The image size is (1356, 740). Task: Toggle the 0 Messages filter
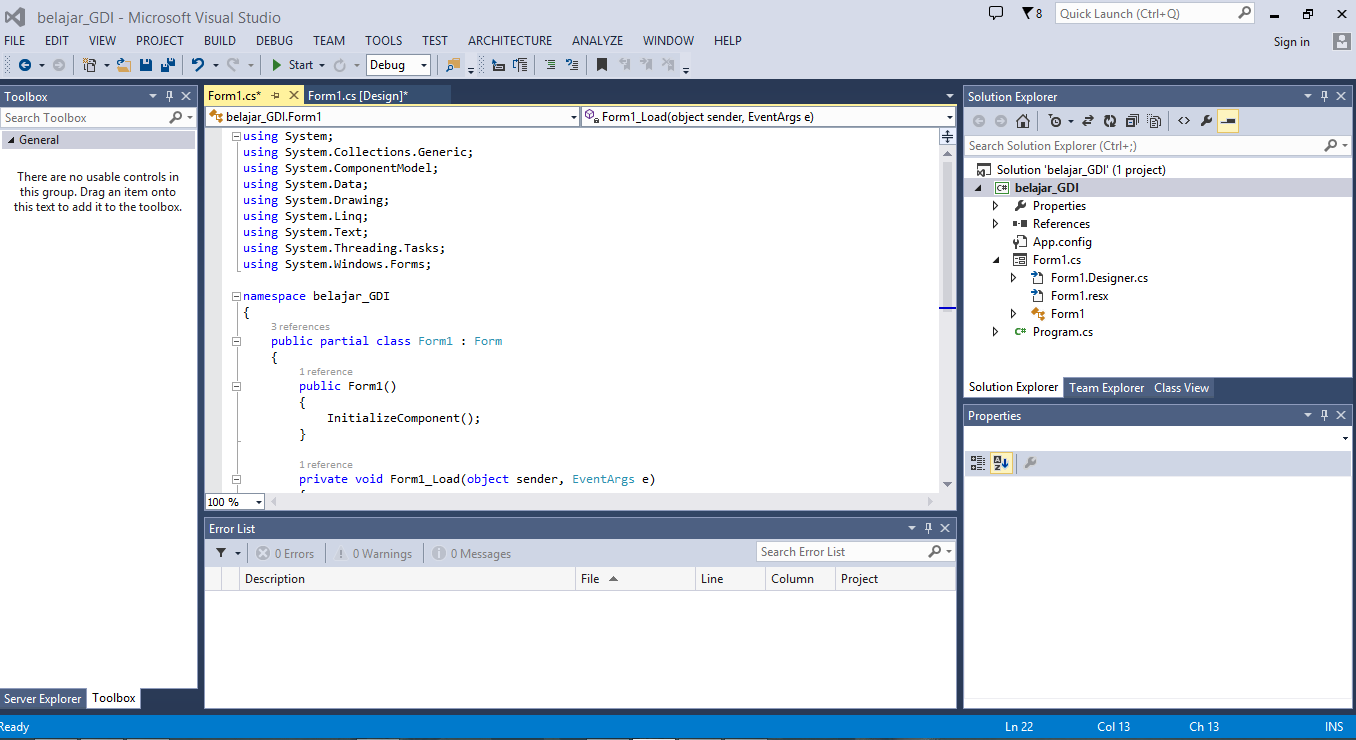(471, 553)
